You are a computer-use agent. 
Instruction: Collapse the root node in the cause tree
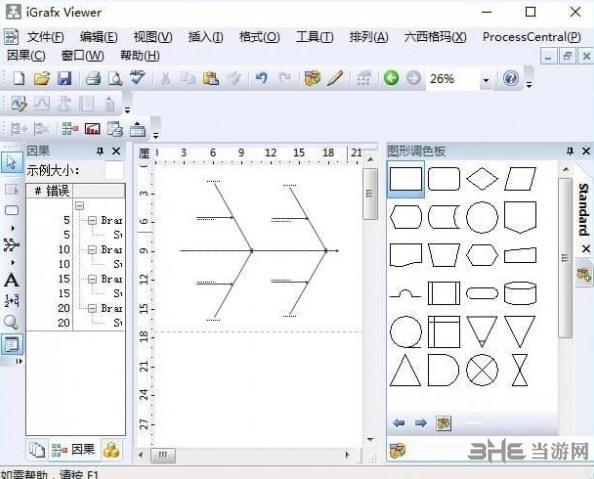(x=80, y=206)
